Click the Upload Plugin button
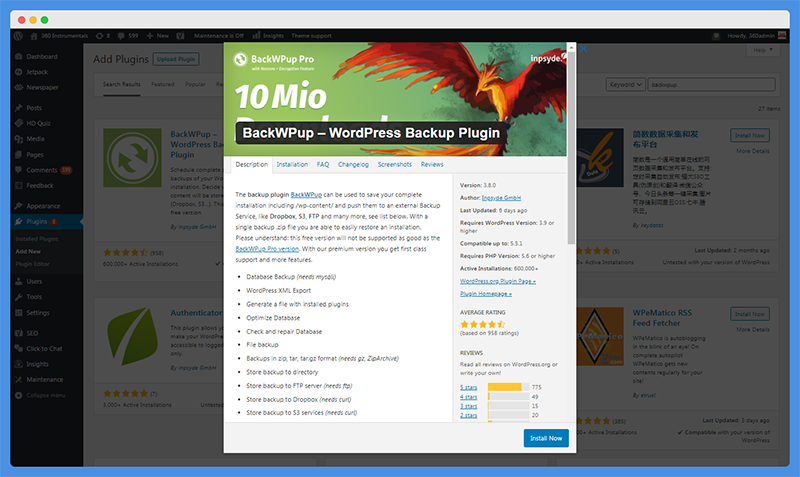The image size is (800, 477). coord(176,59)
